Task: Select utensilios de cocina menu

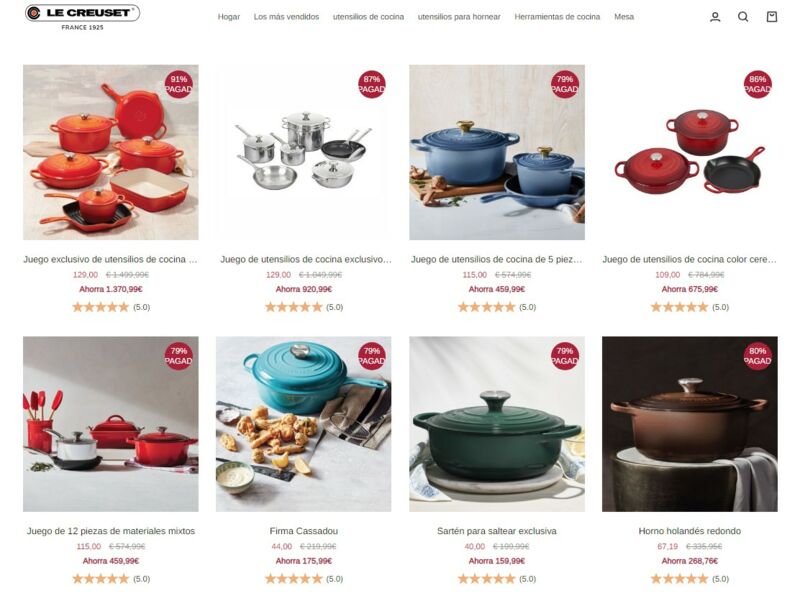Action: click(368, 17)
